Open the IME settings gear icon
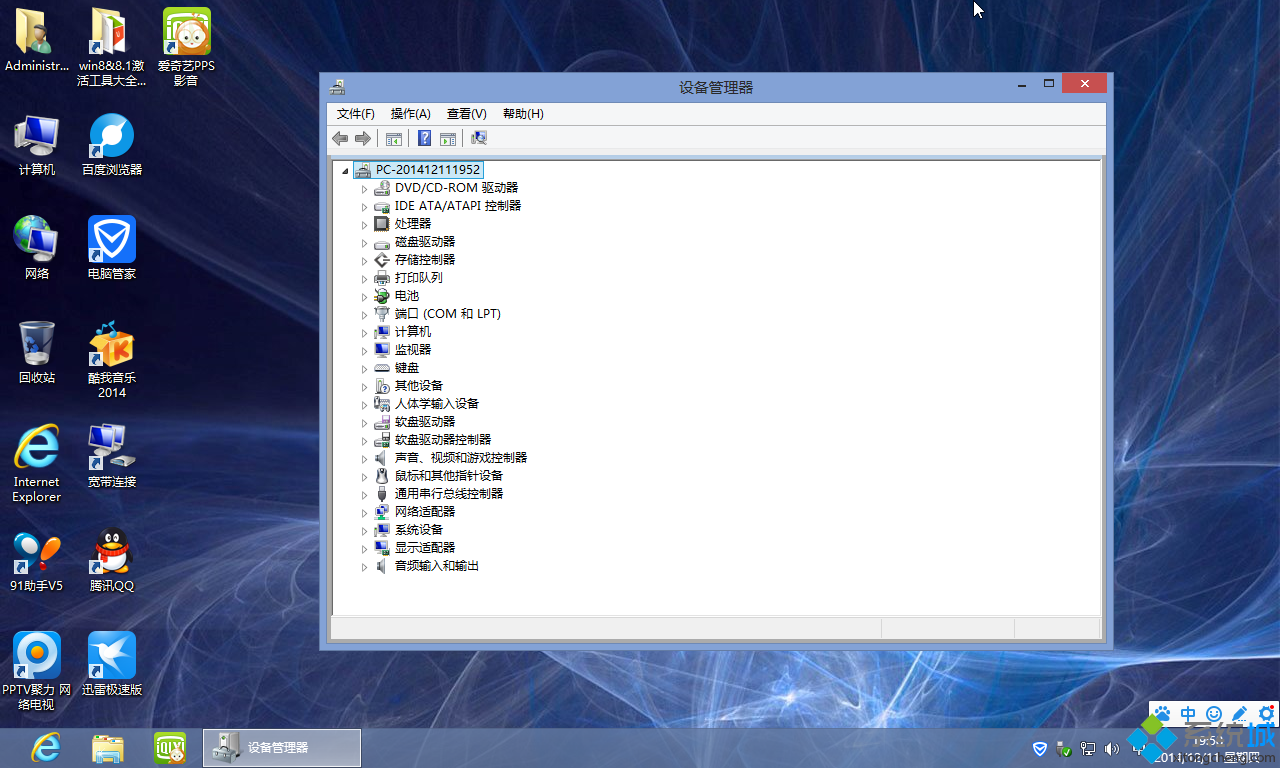Image resolution: width=1280 pixels, height=768 pixels. click(x=1266, y=714)
